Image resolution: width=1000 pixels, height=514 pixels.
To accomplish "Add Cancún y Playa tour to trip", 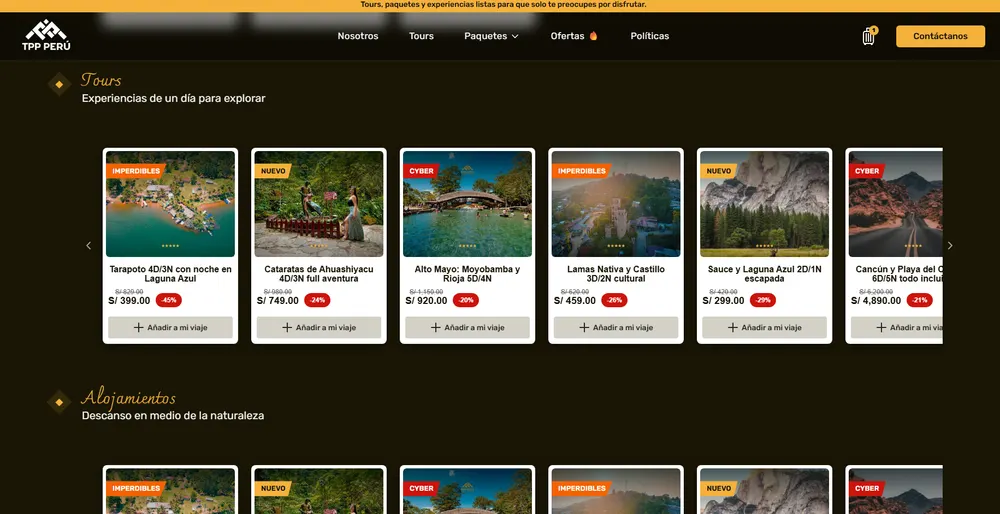I will [897, 327].
